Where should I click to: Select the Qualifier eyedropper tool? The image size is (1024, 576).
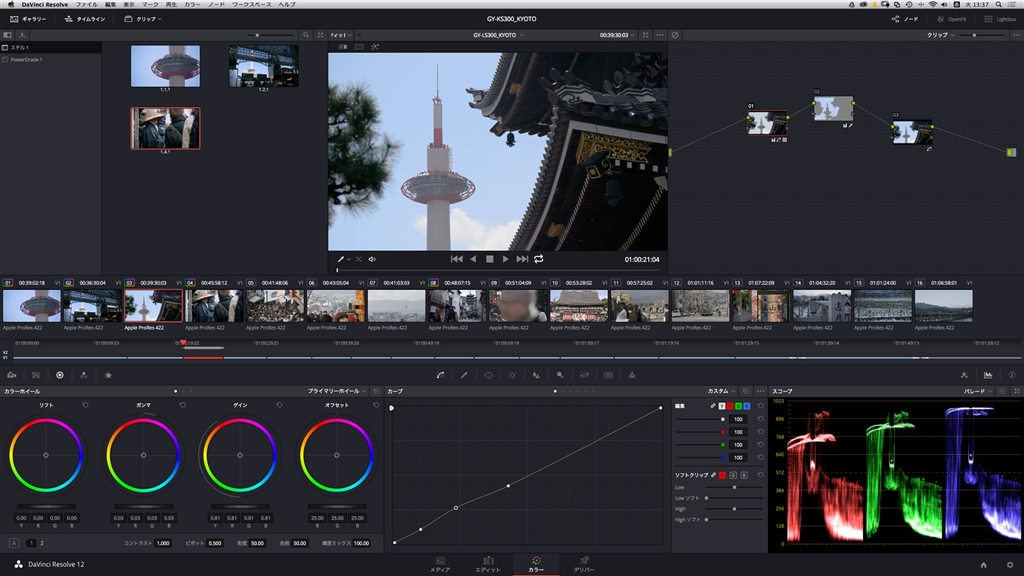pyautogui.click(x=464, y=375)
